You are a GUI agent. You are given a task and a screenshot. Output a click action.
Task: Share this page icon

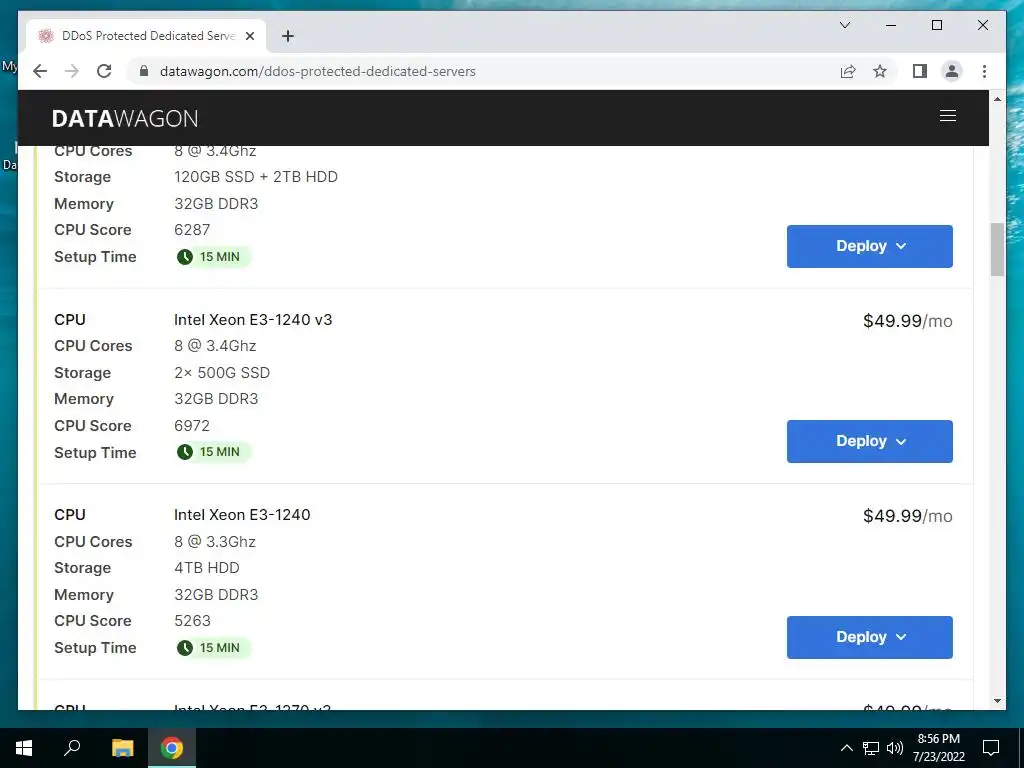(x=848, y=71)
